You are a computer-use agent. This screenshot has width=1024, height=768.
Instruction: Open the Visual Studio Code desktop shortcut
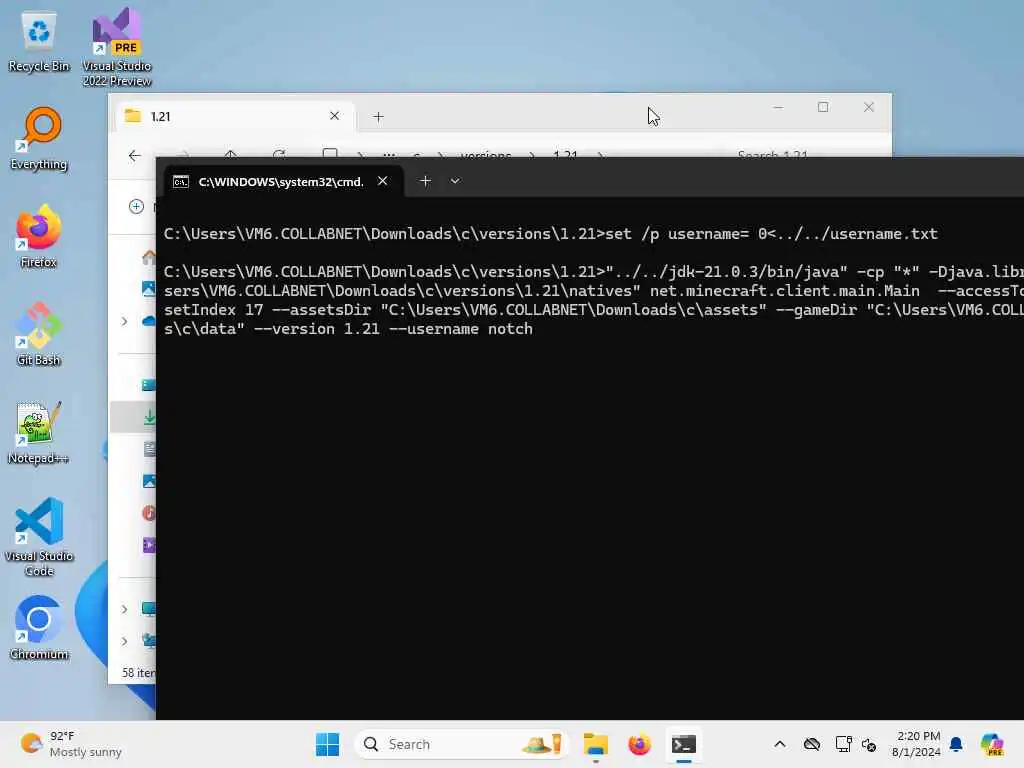coord(39,537)
